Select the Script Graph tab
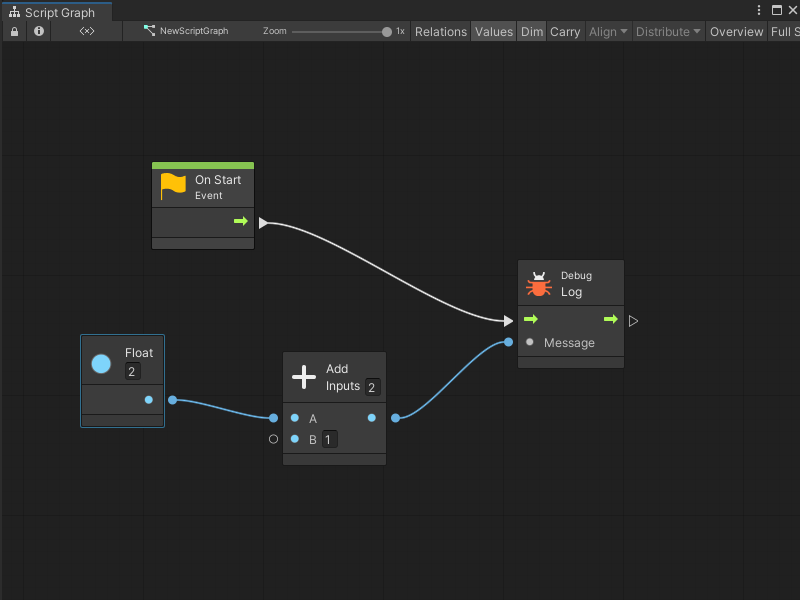 [57, 13]
